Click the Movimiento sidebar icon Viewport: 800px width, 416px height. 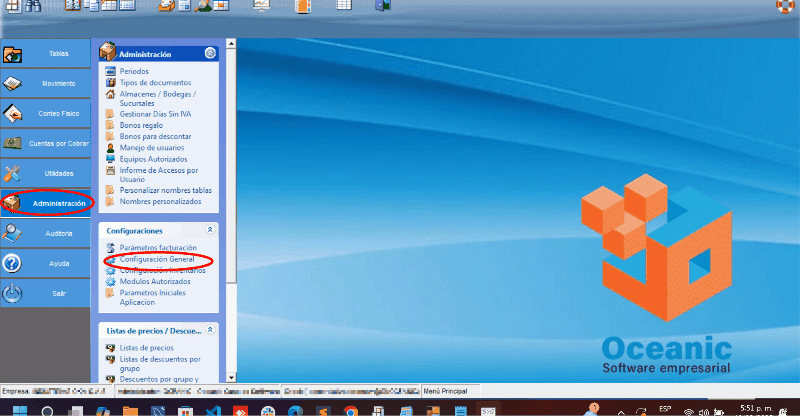13,83
